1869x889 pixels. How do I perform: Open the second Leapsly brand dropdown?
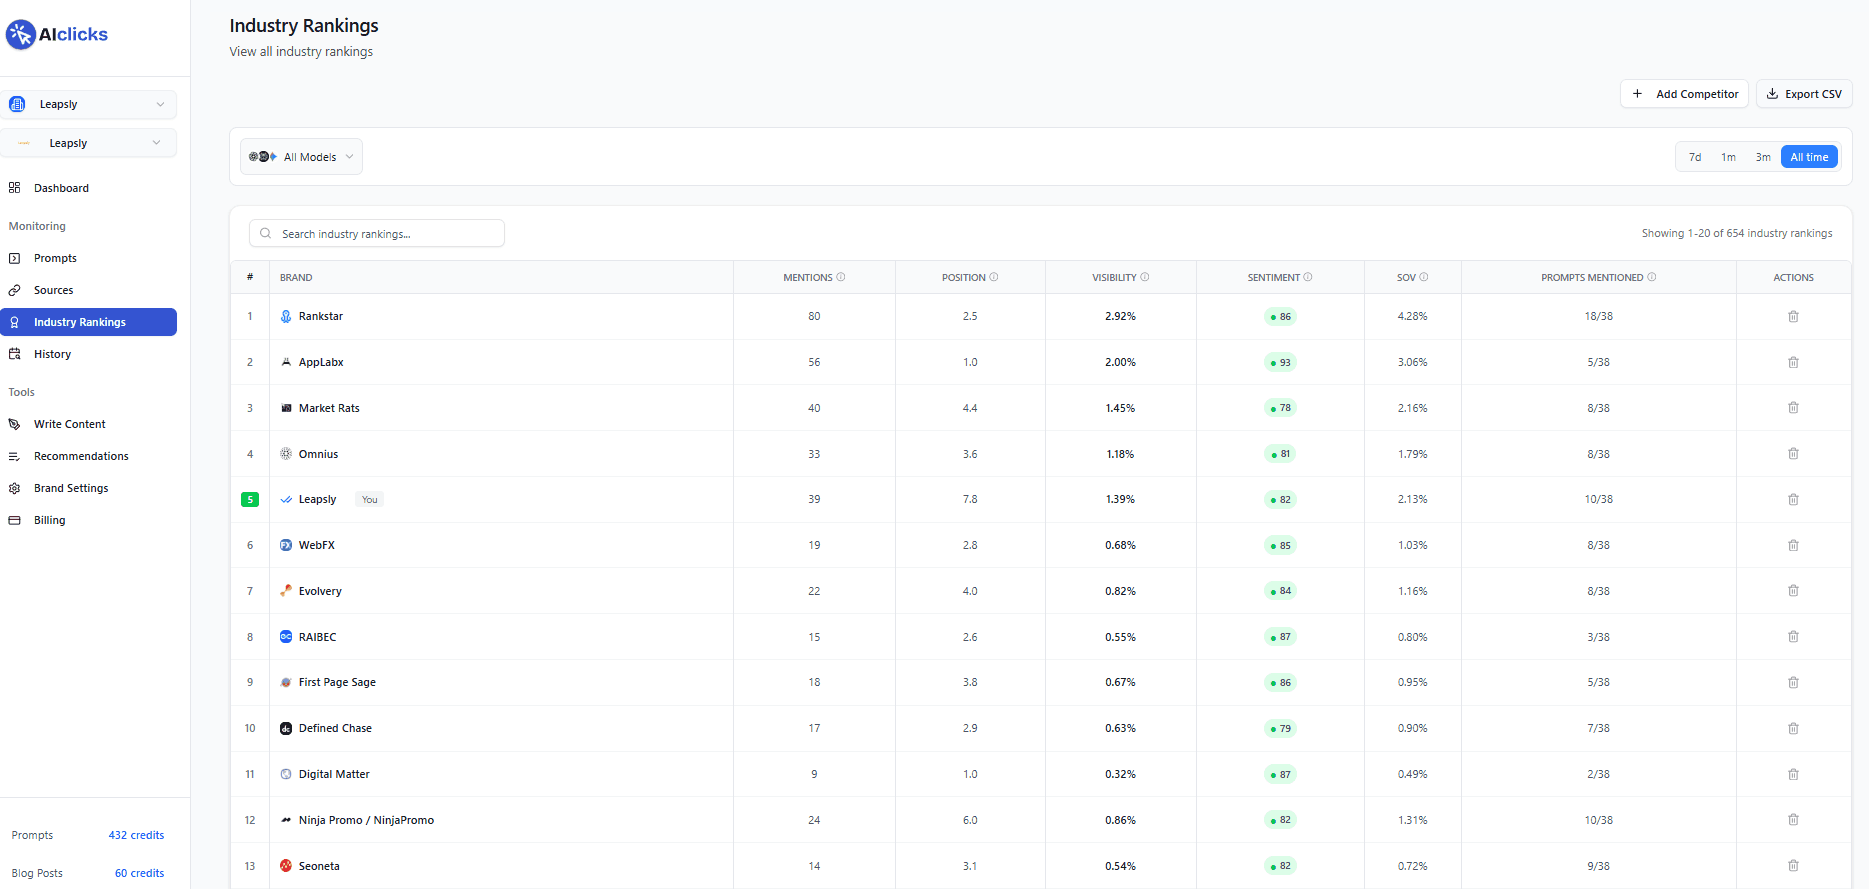[89, 143]
